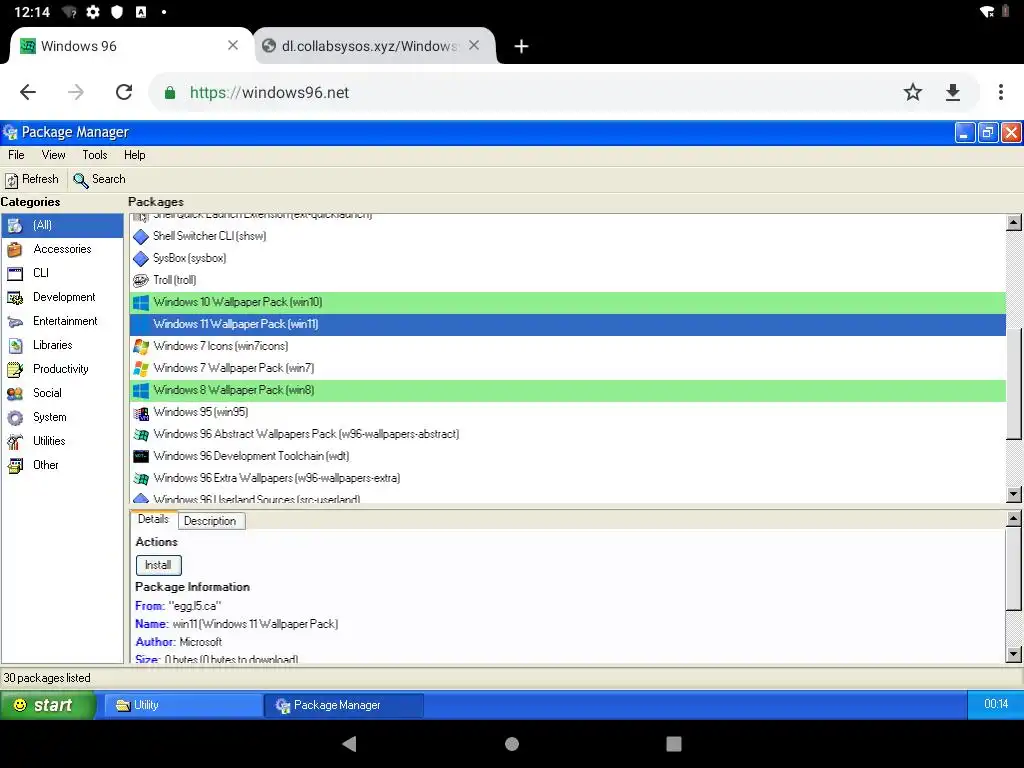
Task: Click the Windows 96 Development Toolchain icon
Action: 140,456
